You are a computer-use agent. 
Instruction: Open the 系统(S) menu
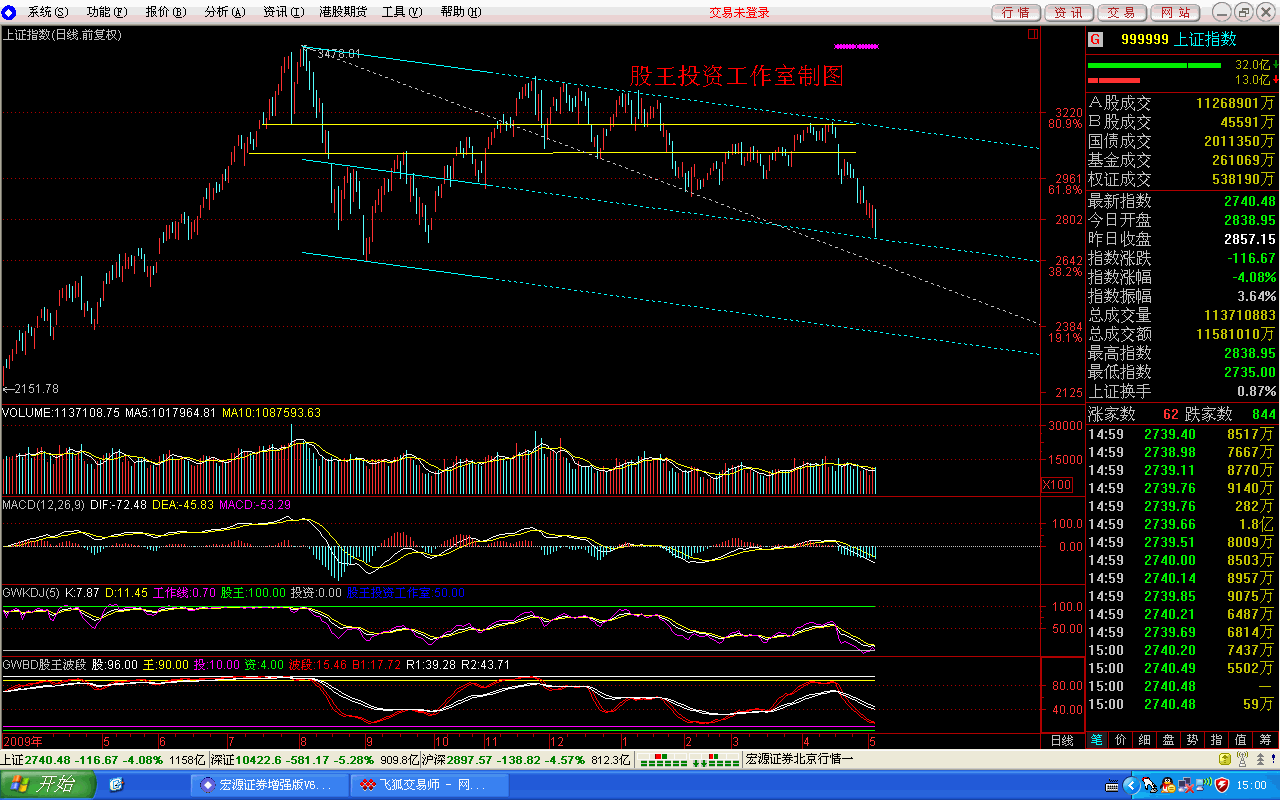(48, 12)
